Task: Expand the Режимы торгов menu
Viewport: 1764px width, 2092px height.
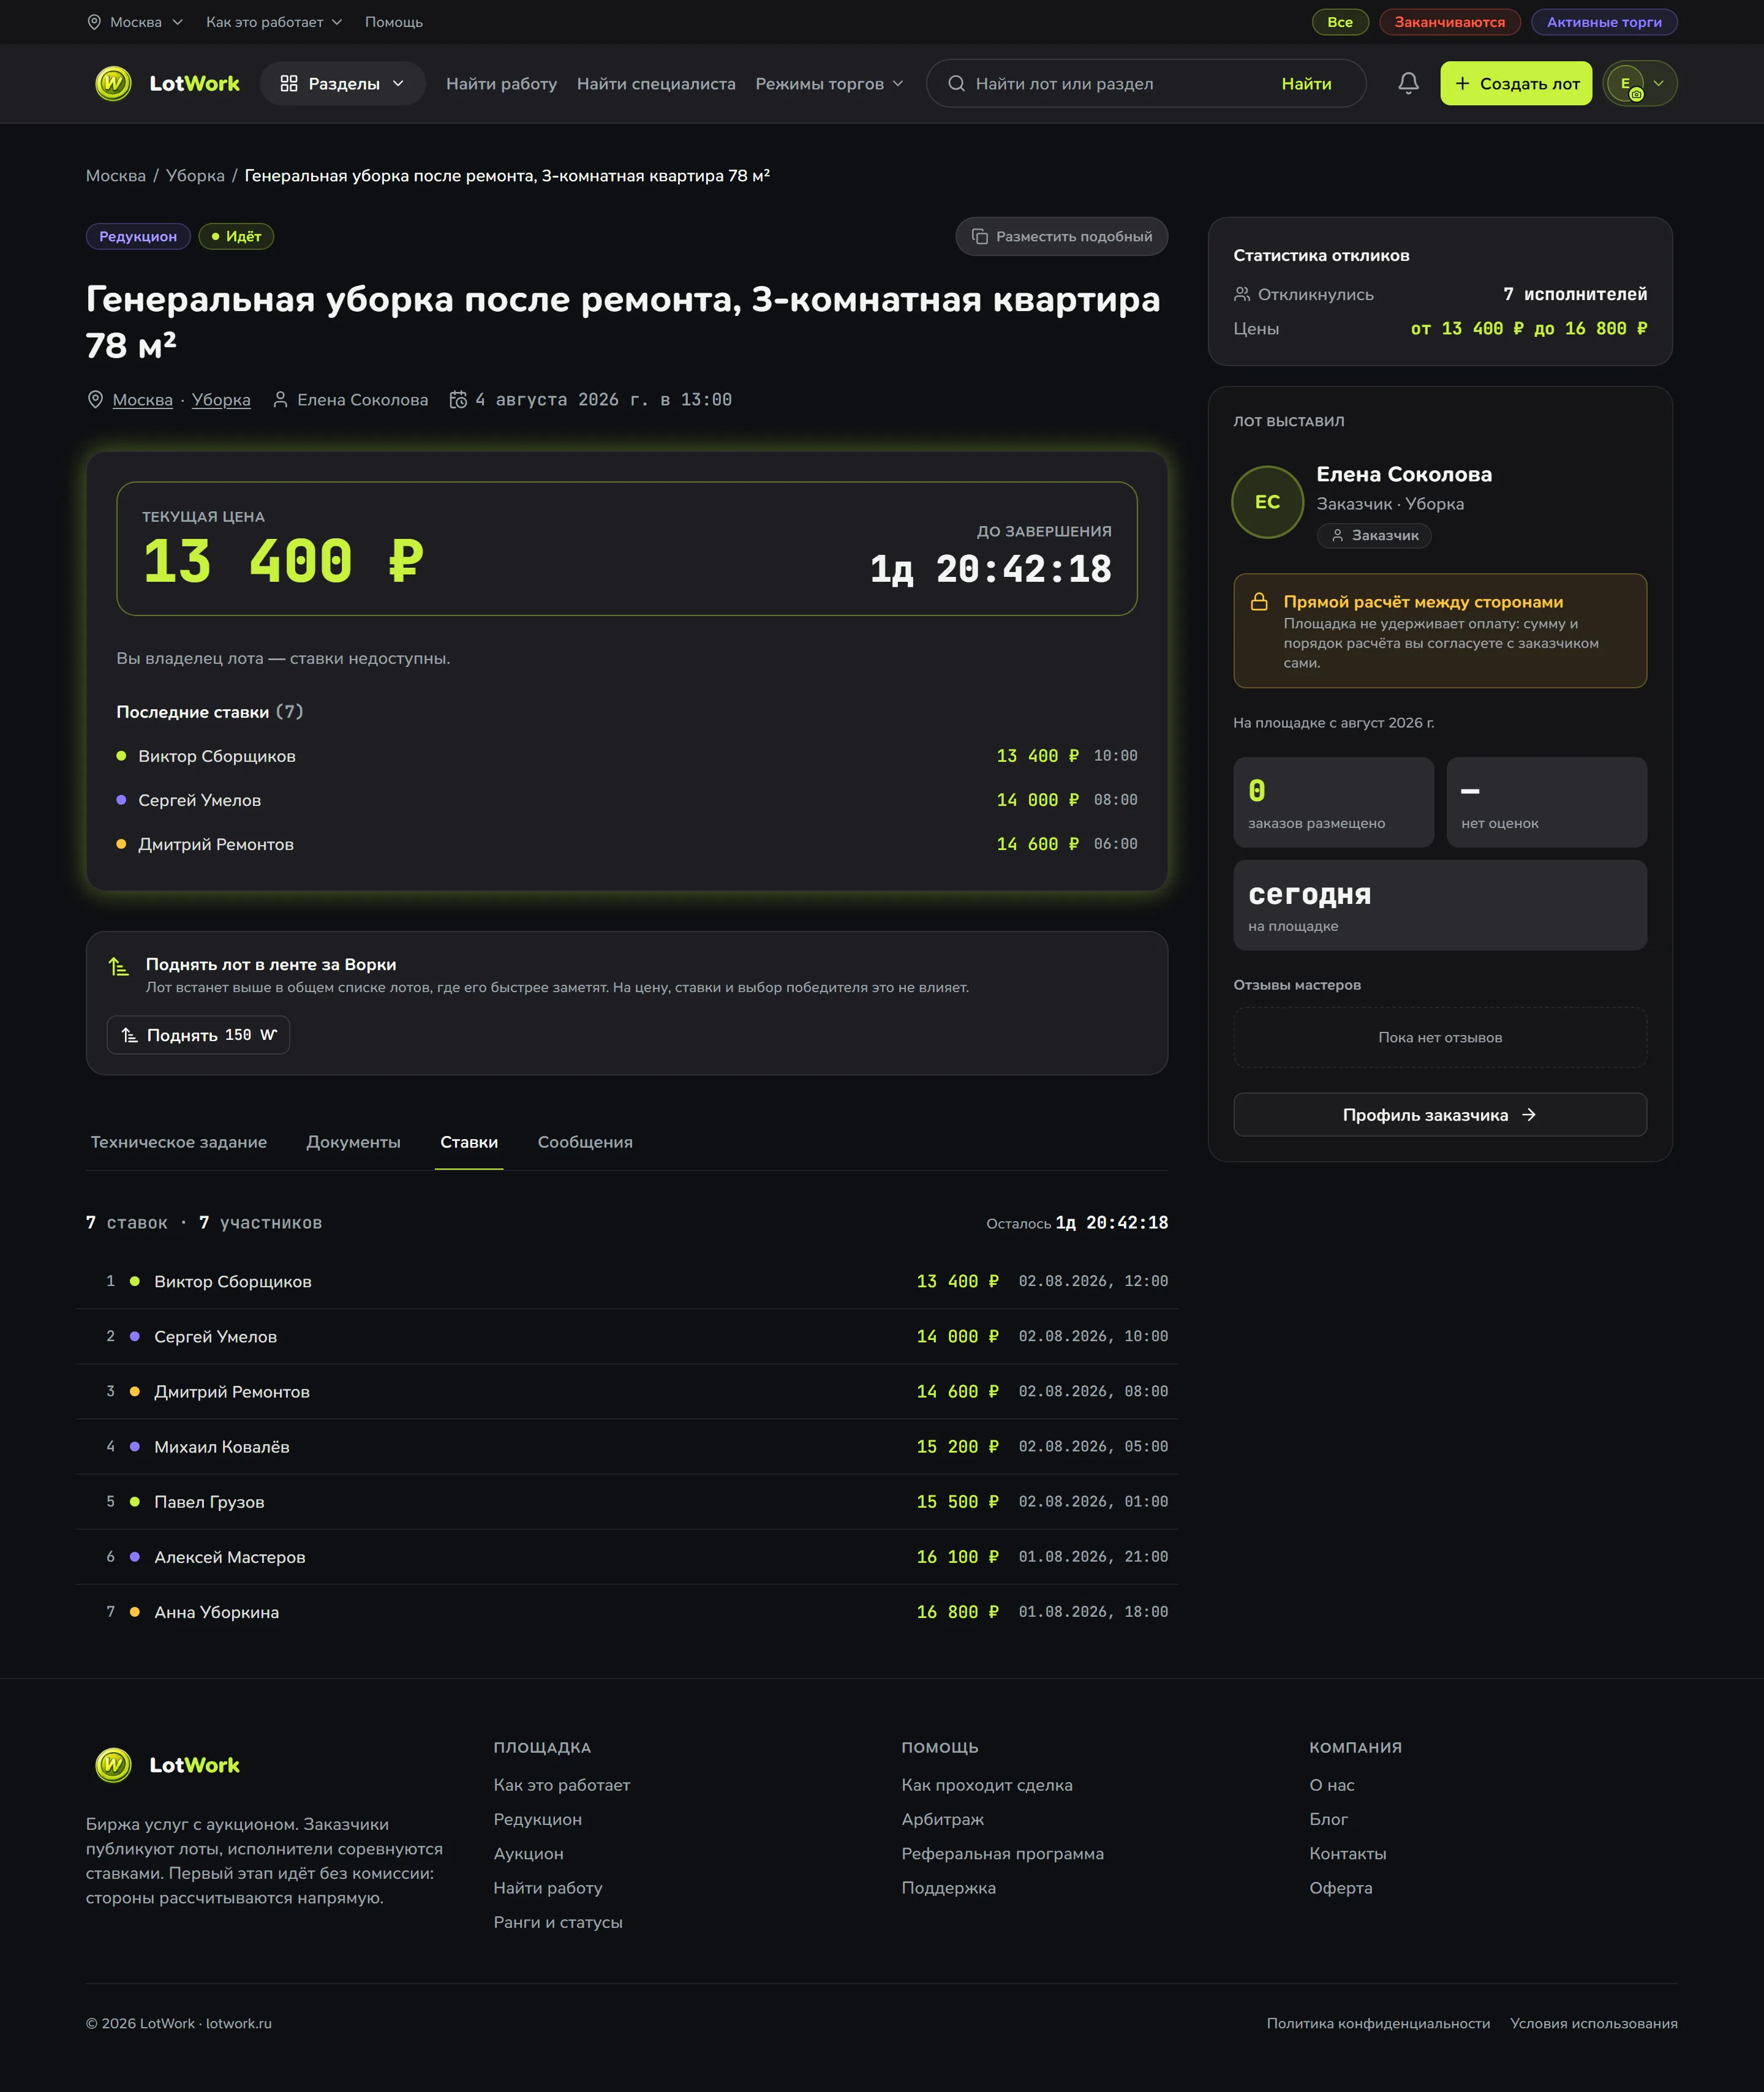Action: [x=829, y=83]
